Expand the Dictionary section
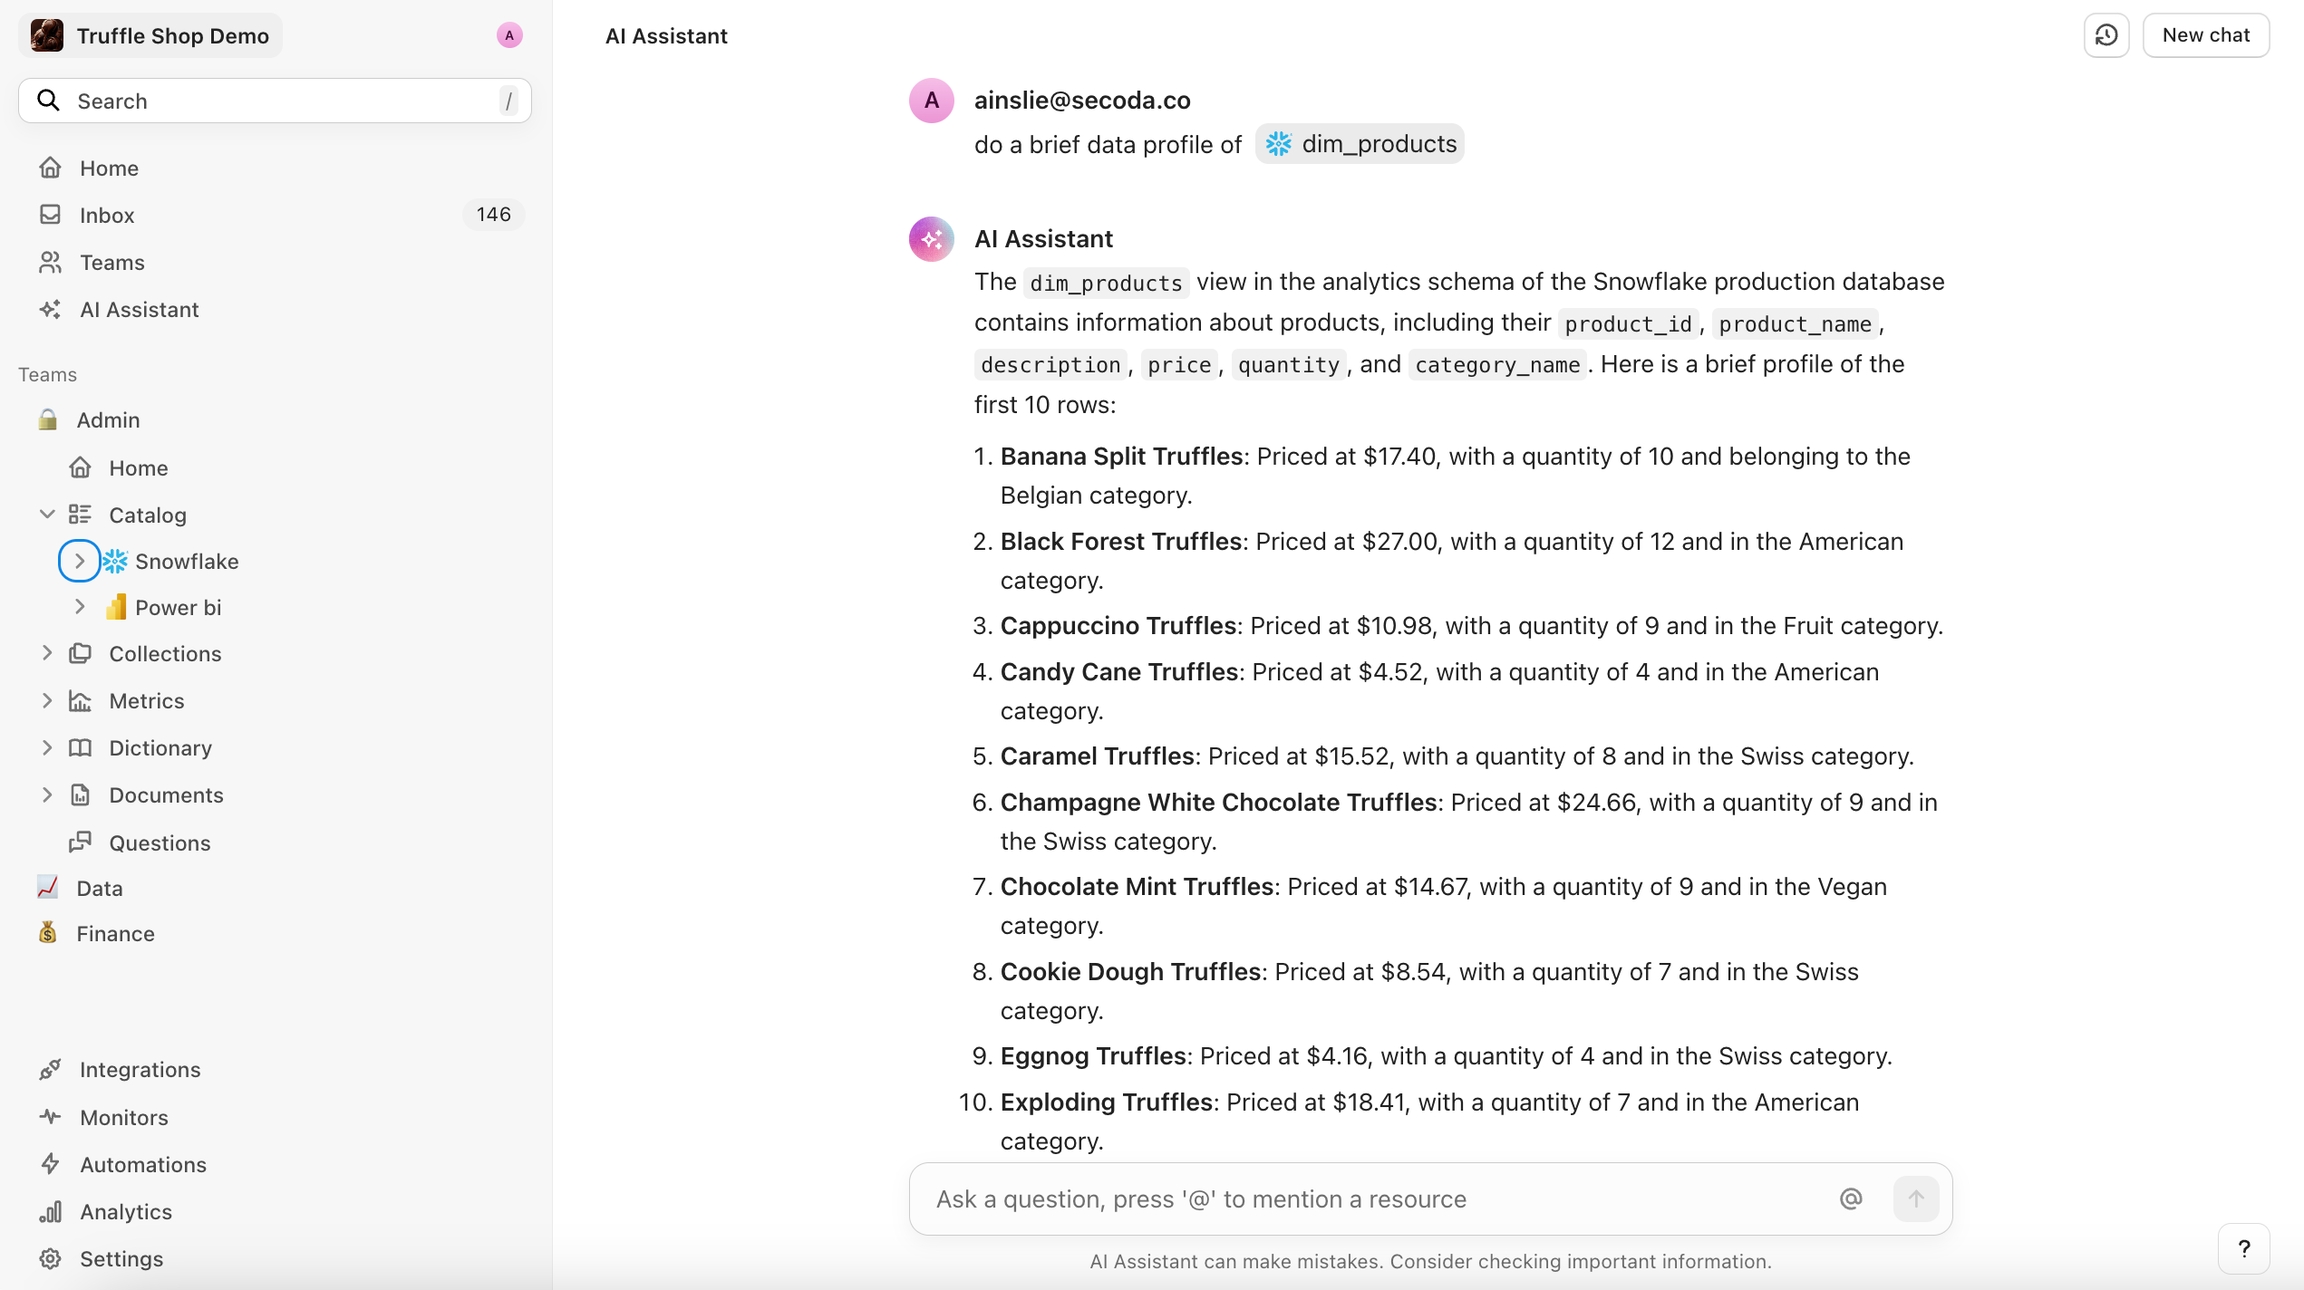 [47, 748]
